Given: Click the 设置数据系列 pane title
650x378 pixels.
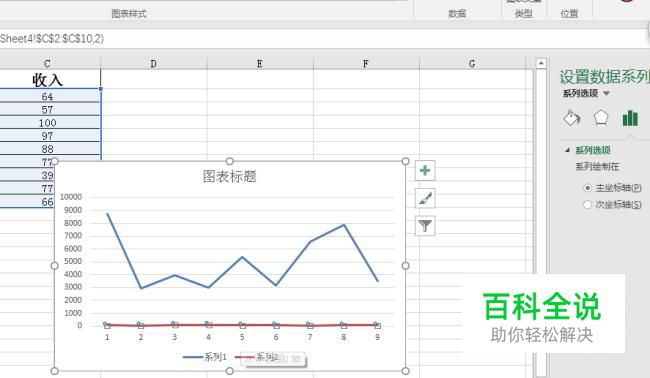Looking at the screenshot, I should (x=604, y=77).
